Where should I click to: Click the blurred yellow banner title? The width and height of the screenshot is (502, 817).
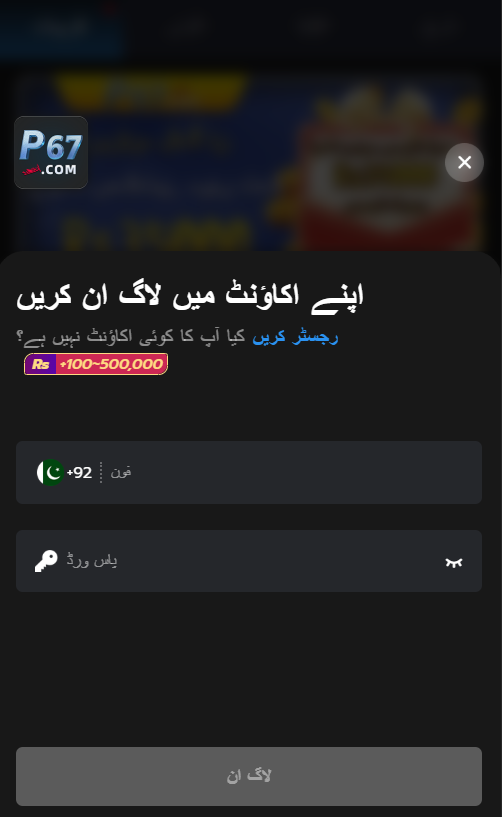click(151, 90)
